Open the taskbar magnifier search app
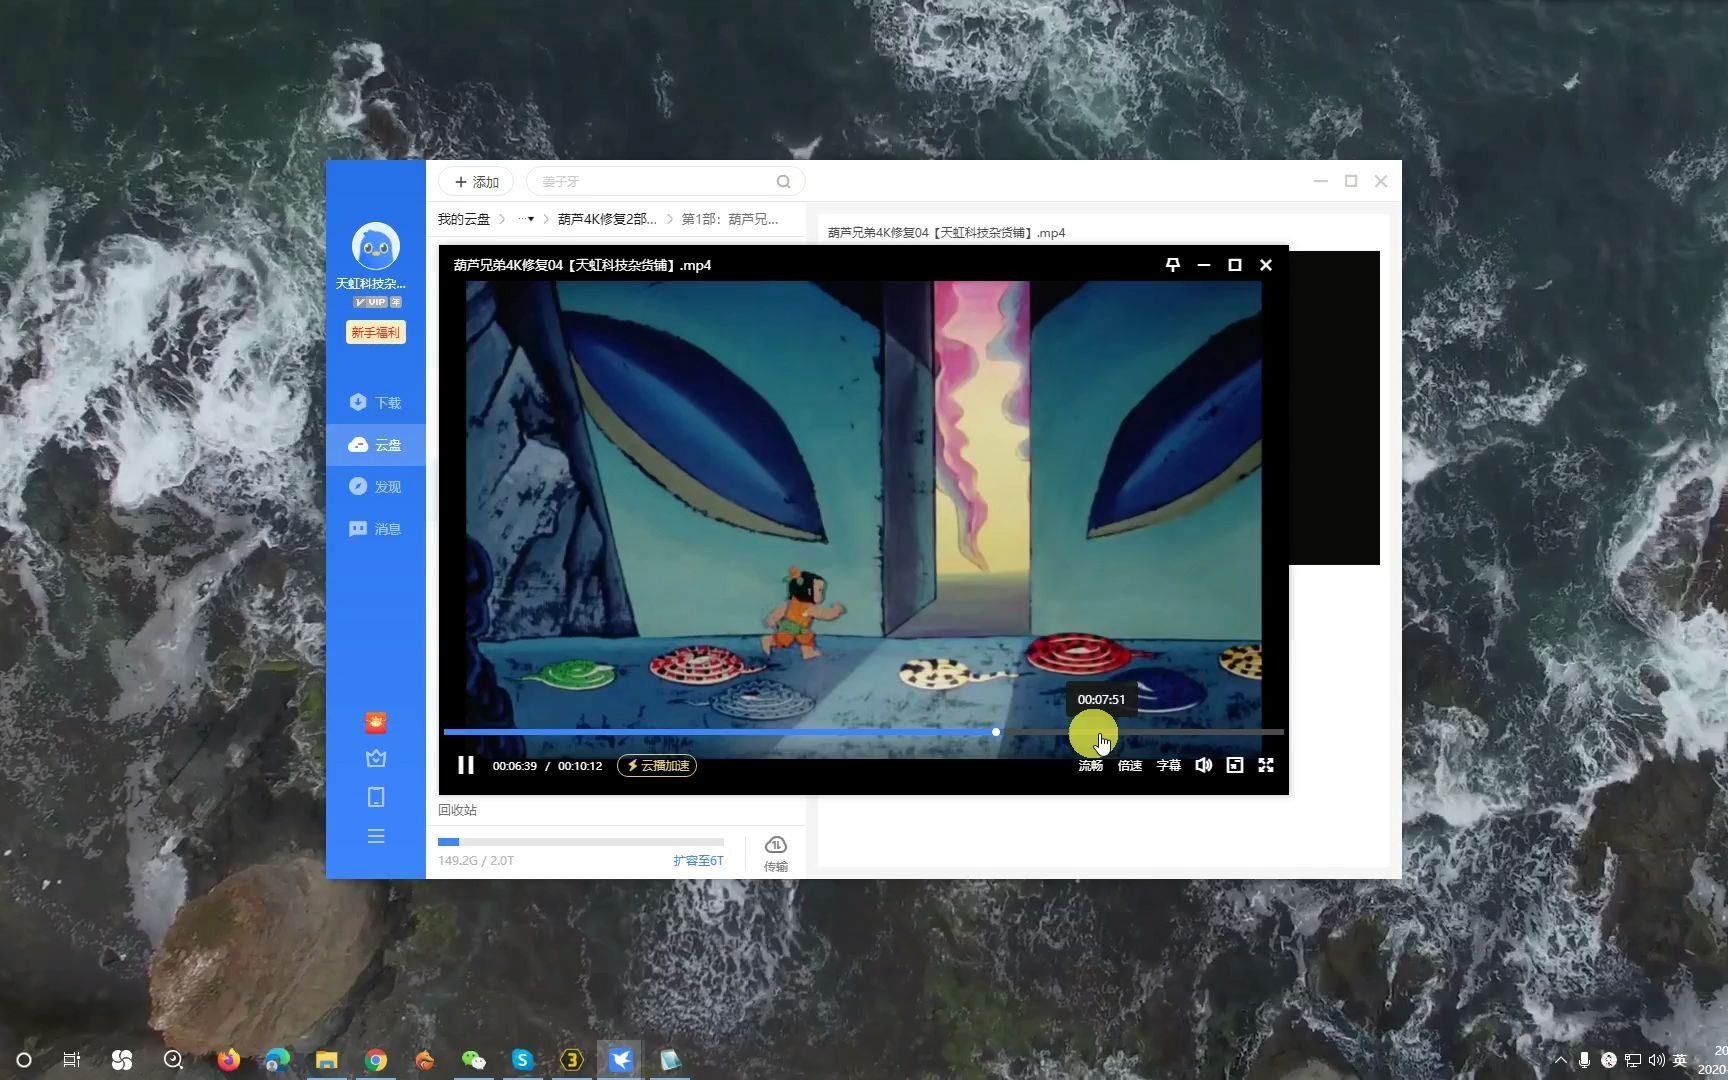 [x=173, y=1060]
